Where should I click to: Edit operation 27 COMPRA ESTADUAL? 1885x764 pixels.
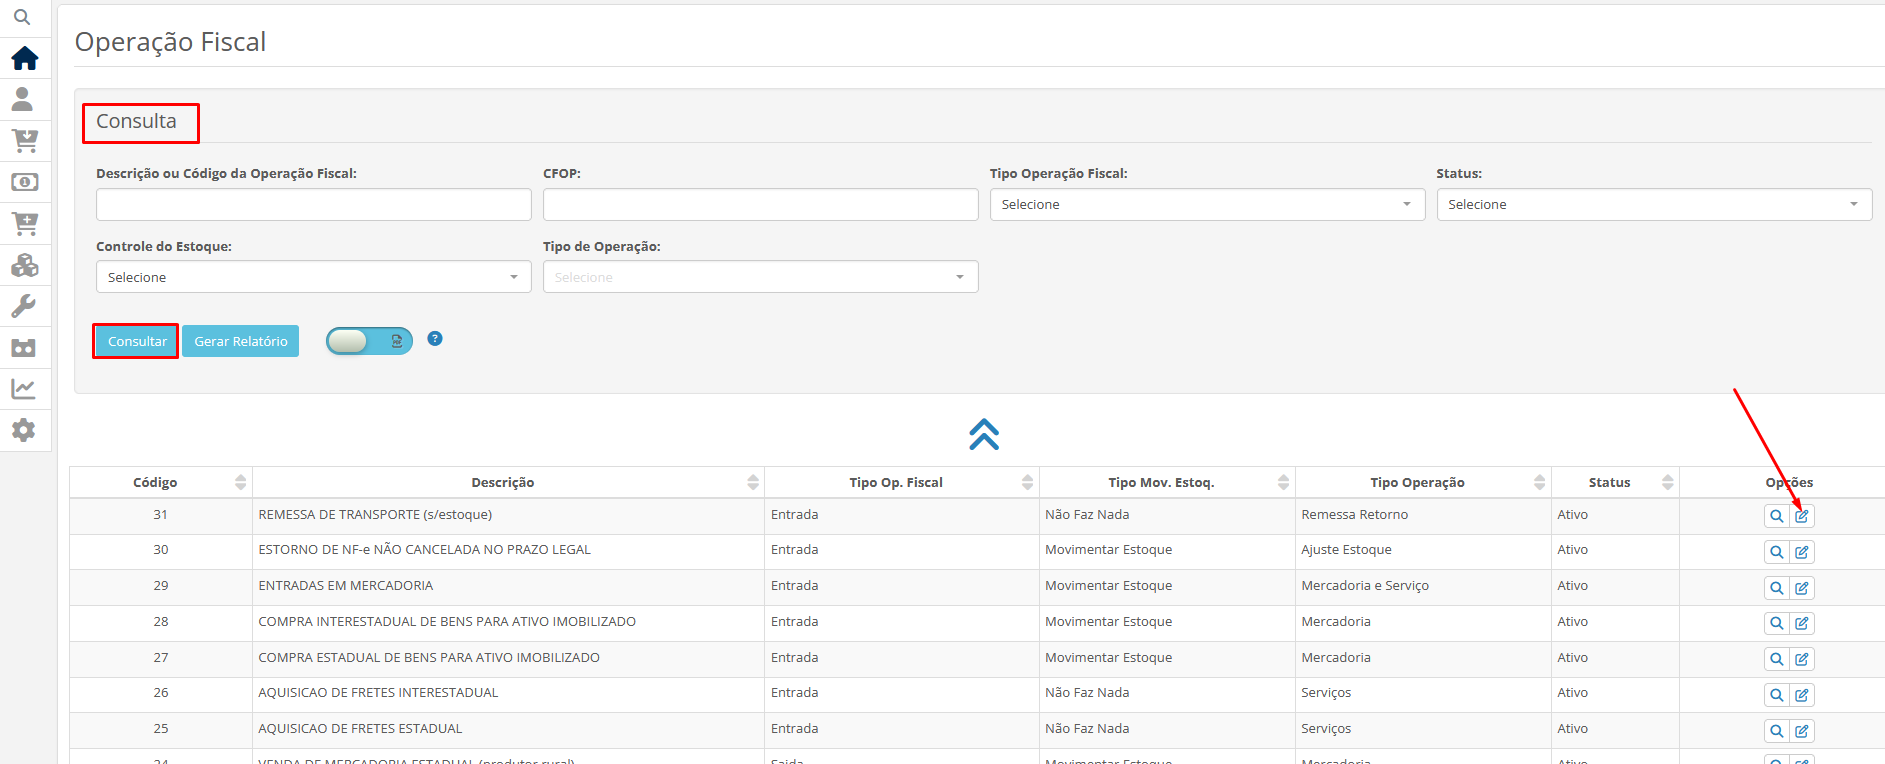tap(1802, 659)
